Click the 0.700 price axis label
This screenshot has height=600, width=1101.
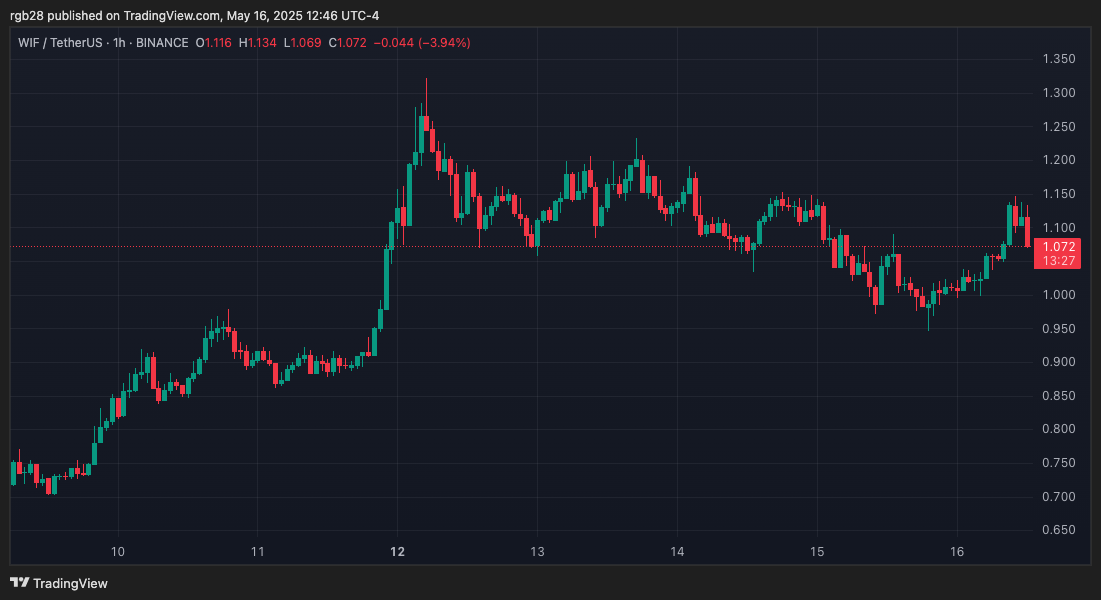coord(1059,497)
